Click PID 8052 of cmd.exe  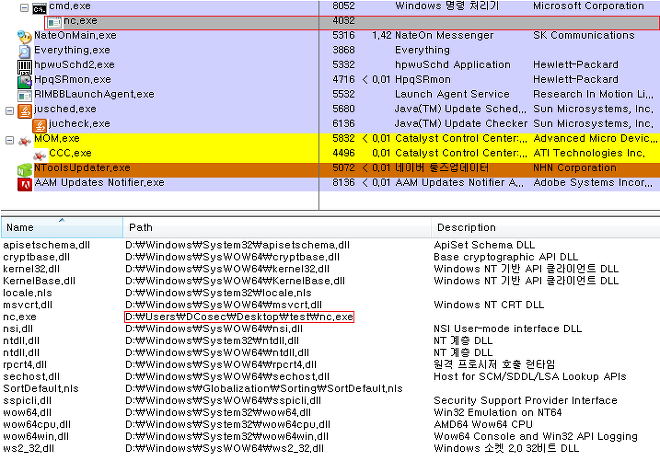coord(343,6)
